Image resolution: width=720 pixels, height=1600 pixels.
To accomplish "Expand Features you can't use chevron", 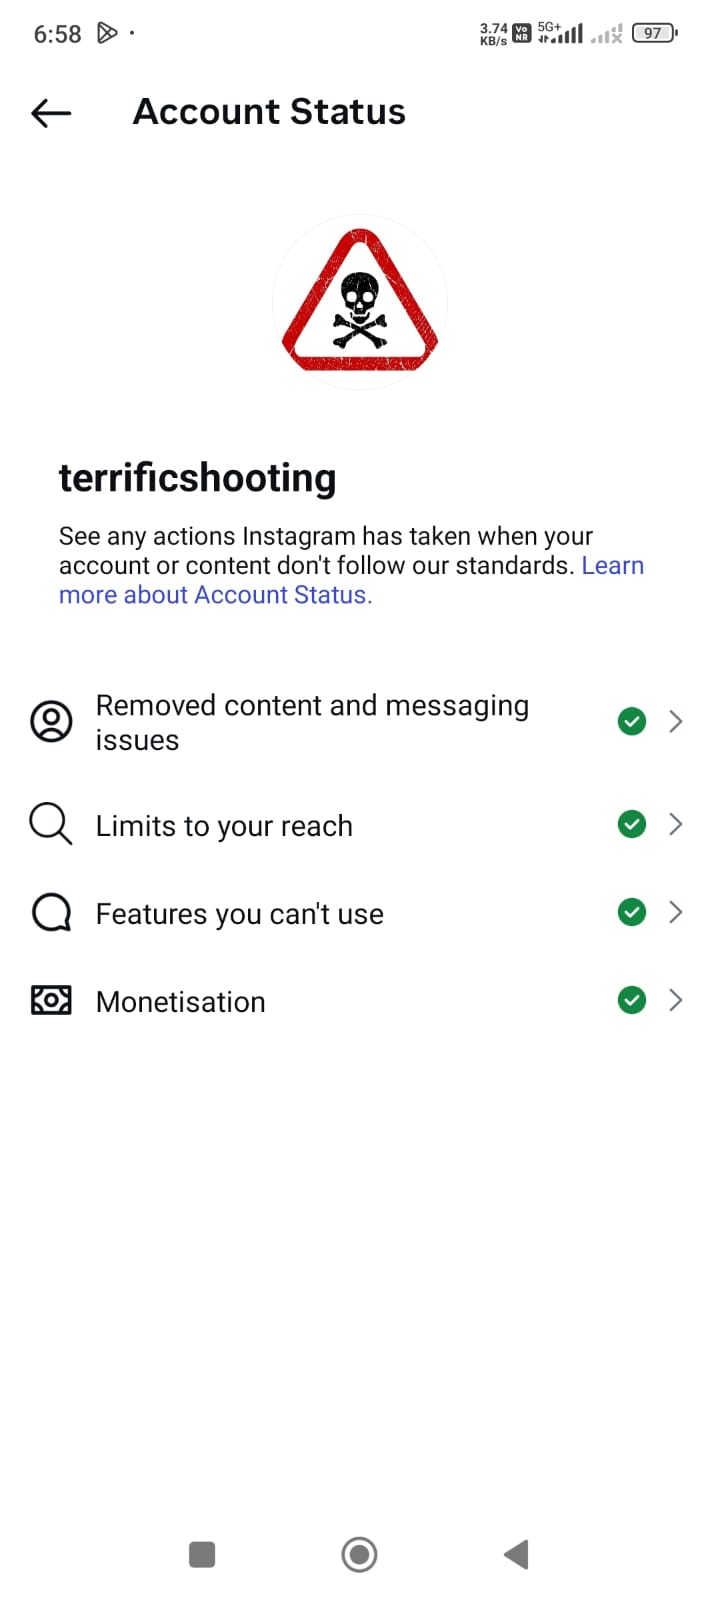I will pos(676,912).
